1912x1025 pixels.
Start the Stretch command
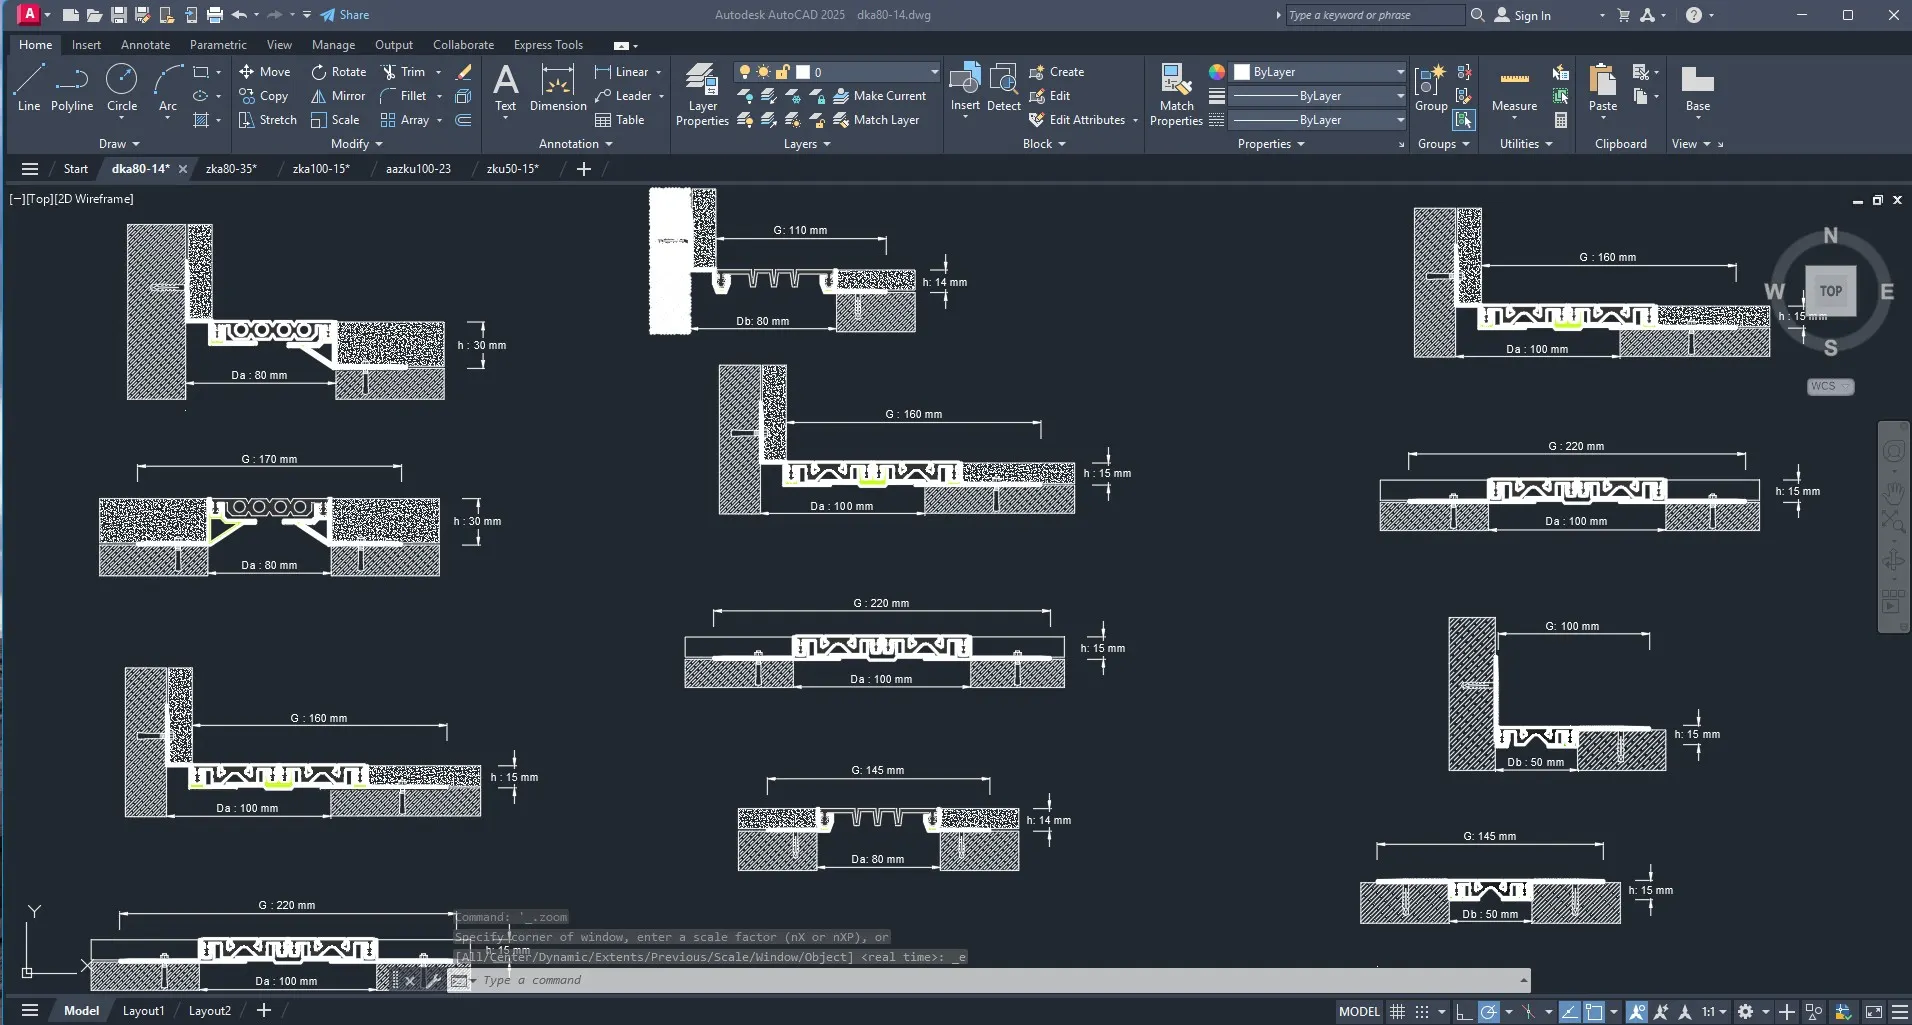tap(268, 120)
